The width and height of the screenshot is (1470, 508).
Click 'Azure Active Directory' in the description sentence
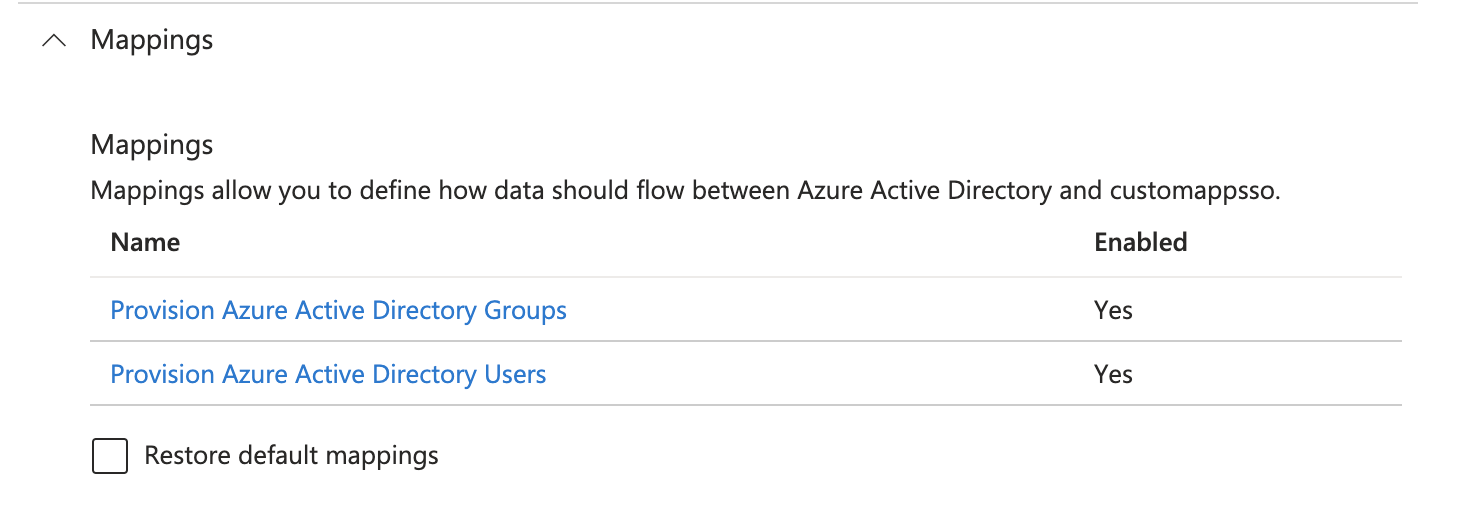pyautogui.click(x=923, y=191)
